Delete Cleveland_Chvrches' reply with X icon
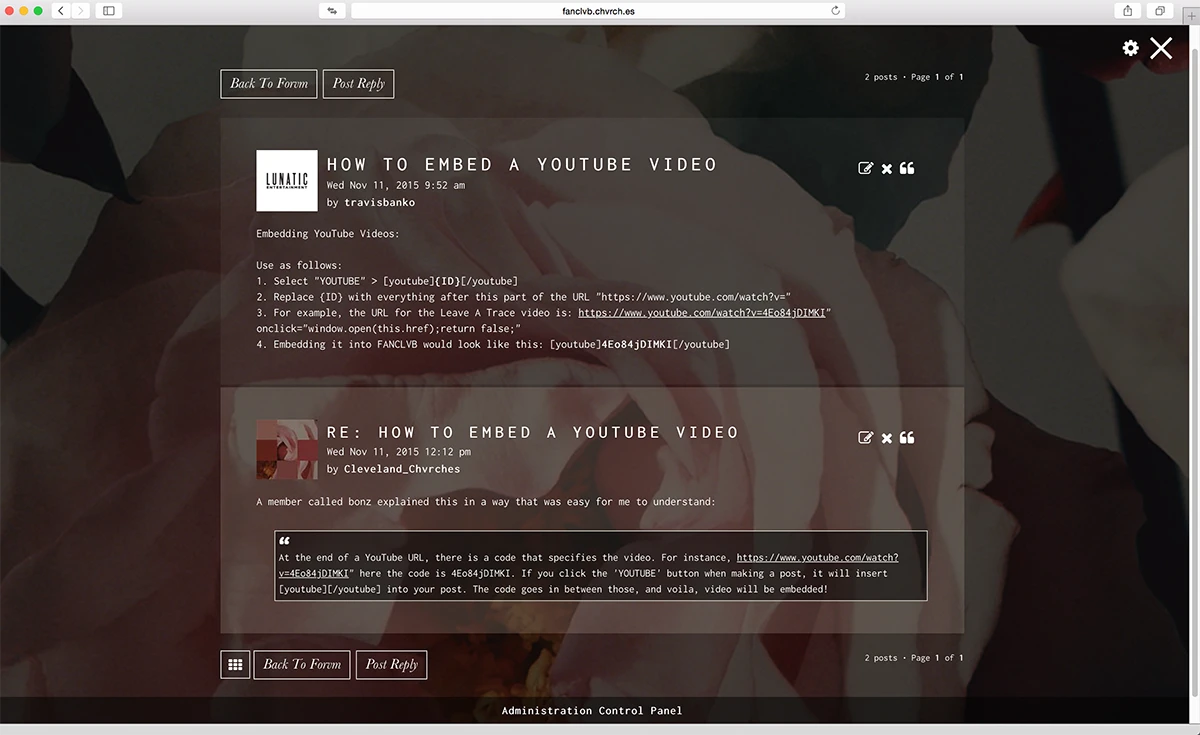Image resolution: width=1200 pixels, height=735 pixels. (887, 437)
